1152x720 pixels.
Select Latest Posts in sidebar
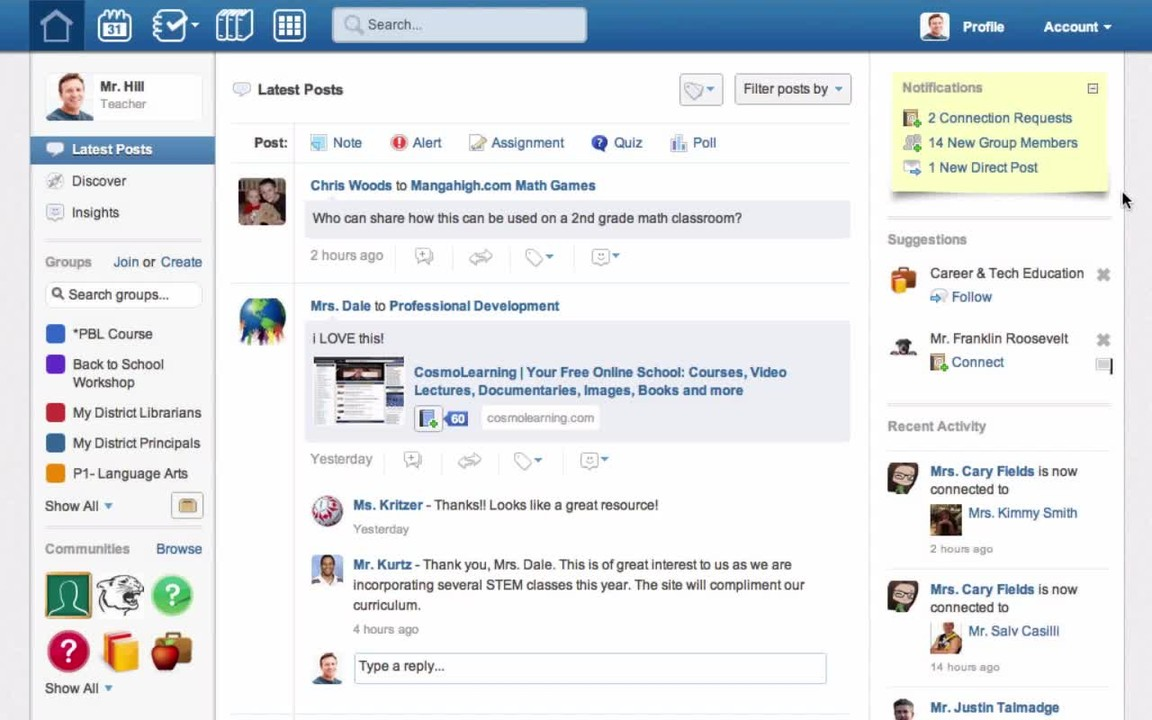(x=123, y=150)
